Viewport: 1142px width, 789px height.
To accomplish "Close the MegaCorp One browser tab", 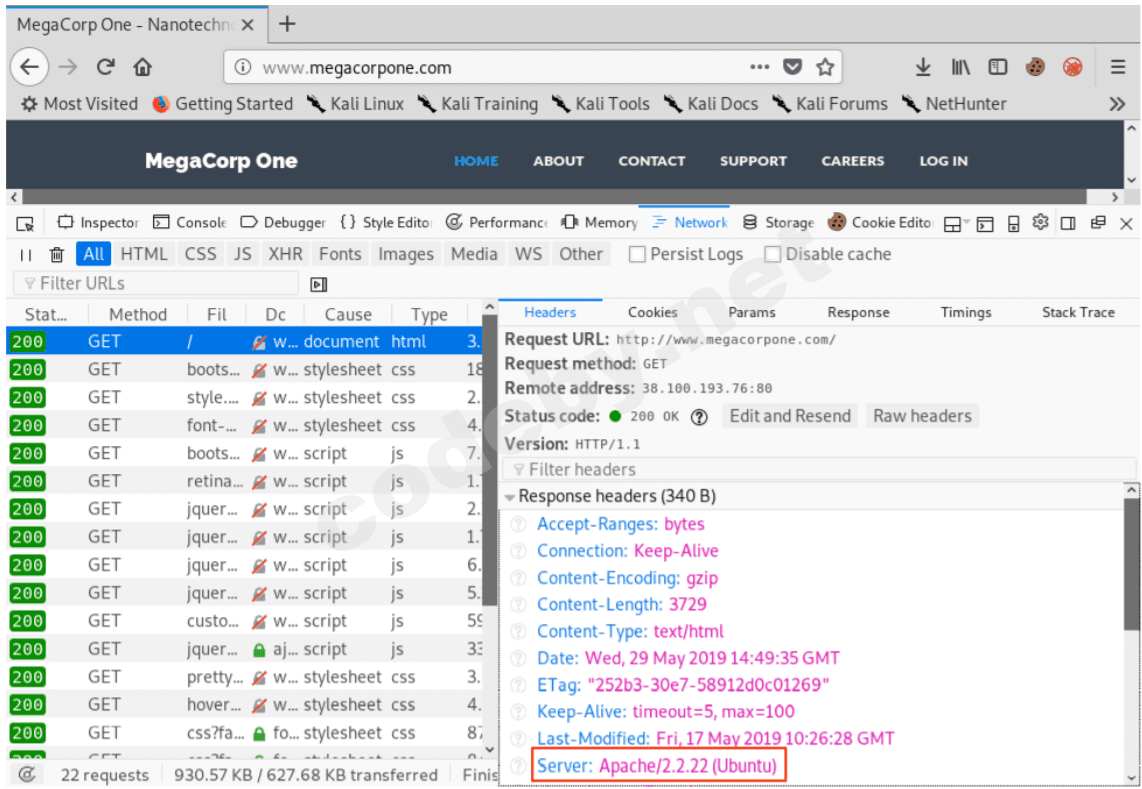I will (248, 25).
